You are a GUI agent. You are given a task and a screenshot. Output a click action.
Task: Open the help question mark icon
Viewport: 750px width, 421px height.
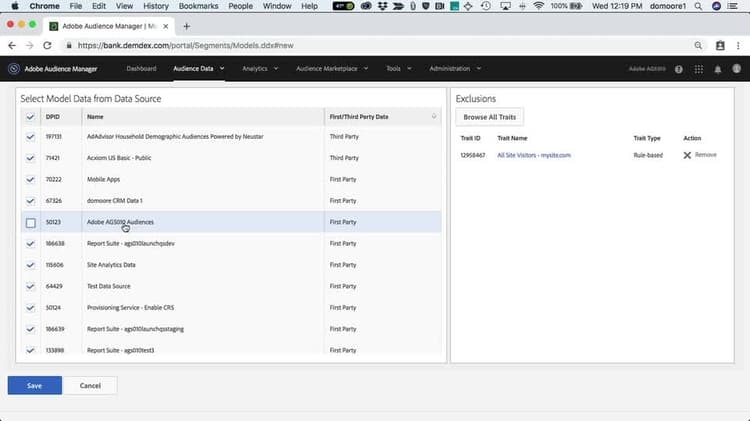click(679, 69)
